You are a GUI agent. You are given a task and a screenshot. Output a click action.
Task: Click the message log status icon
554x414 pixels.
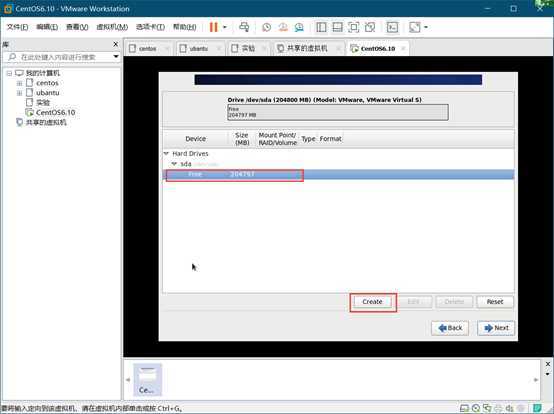coord(537,408)
